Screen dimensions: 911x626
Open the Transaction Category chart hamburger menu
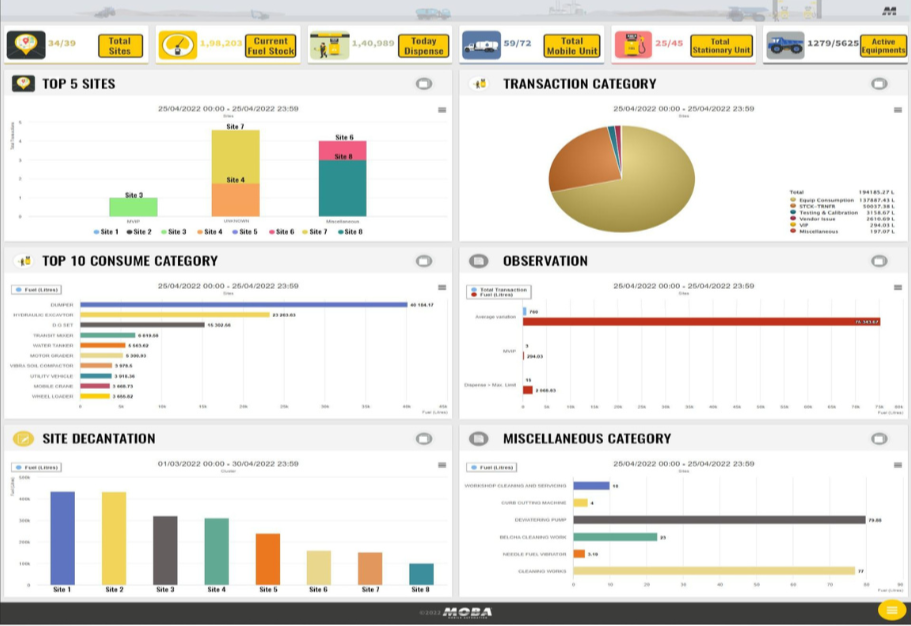click(896, 110)
